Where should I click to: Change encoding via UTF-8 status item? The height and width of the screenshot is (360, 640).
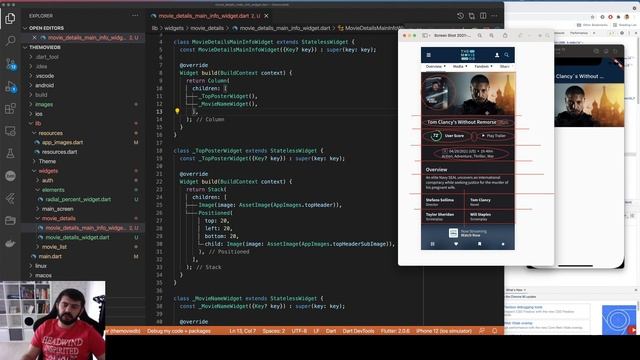(x=299, y=331)
